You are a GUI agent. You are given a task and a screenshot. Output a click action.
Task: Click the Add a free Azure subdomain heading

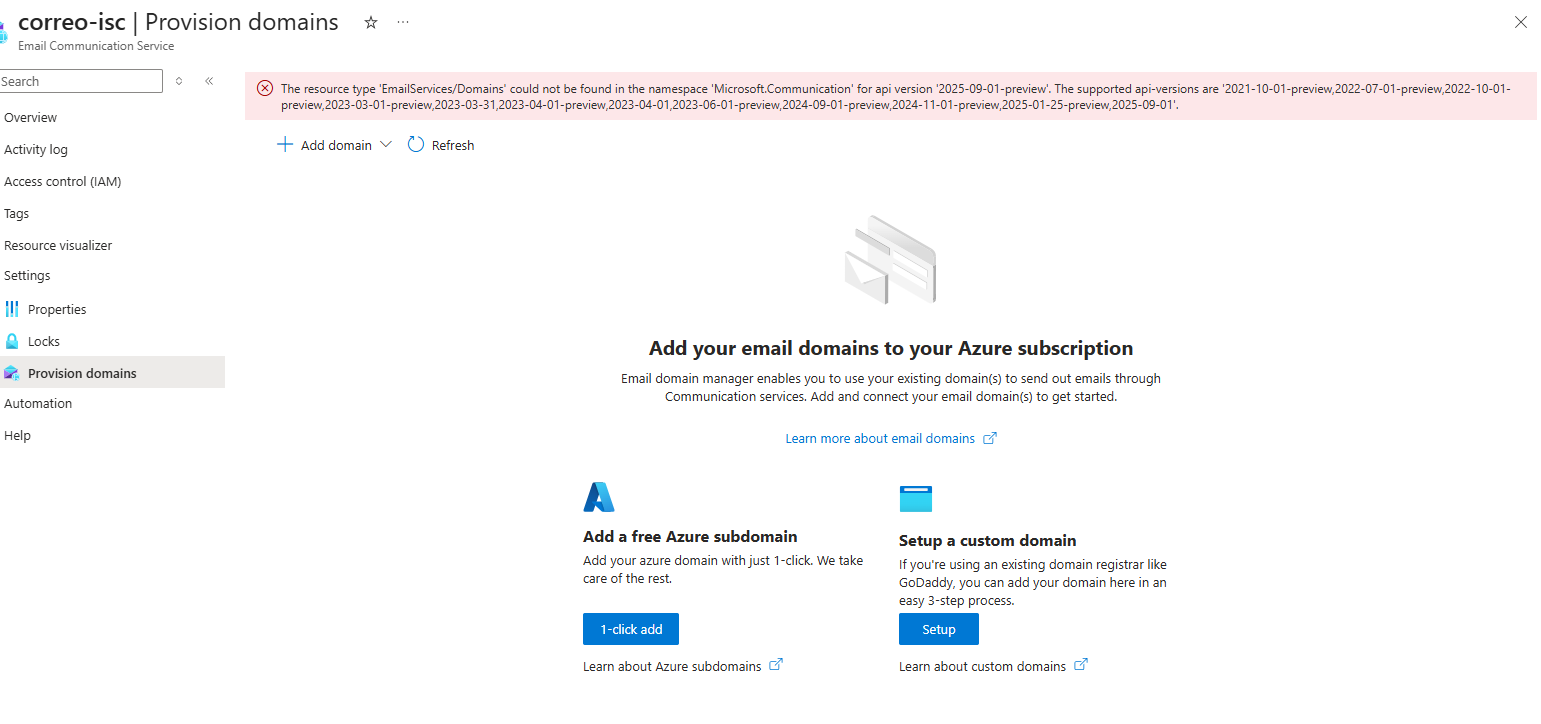pyautogui.click(x=690, y=537)
